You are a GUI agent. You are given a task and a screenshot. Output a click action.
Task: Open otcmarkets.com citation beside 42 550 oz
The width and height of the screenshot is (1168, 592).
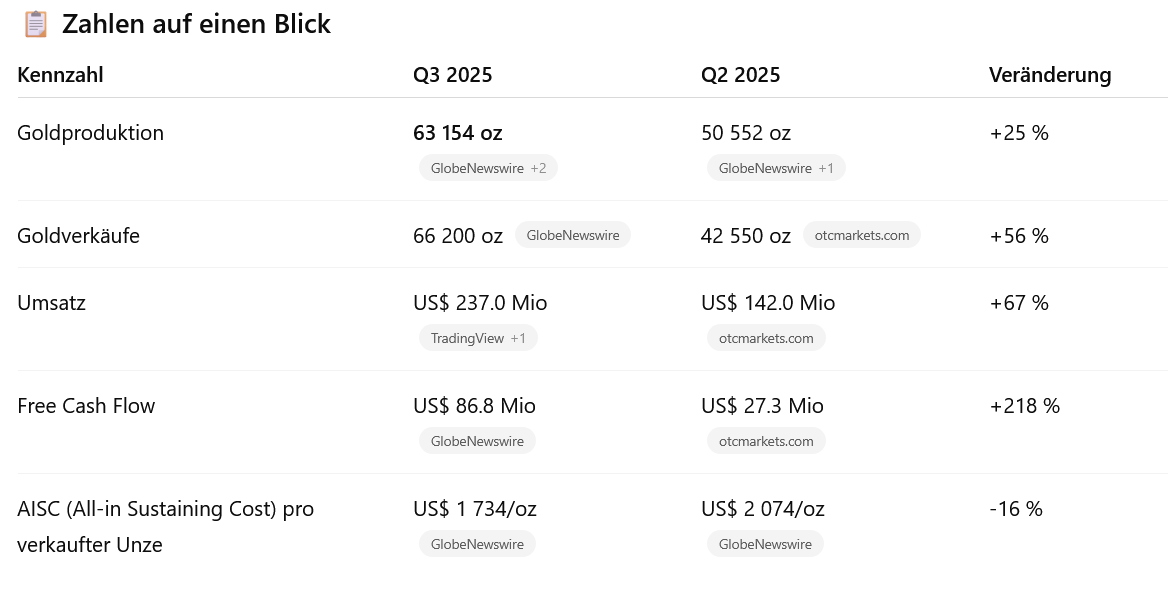[x=861, y=235]
